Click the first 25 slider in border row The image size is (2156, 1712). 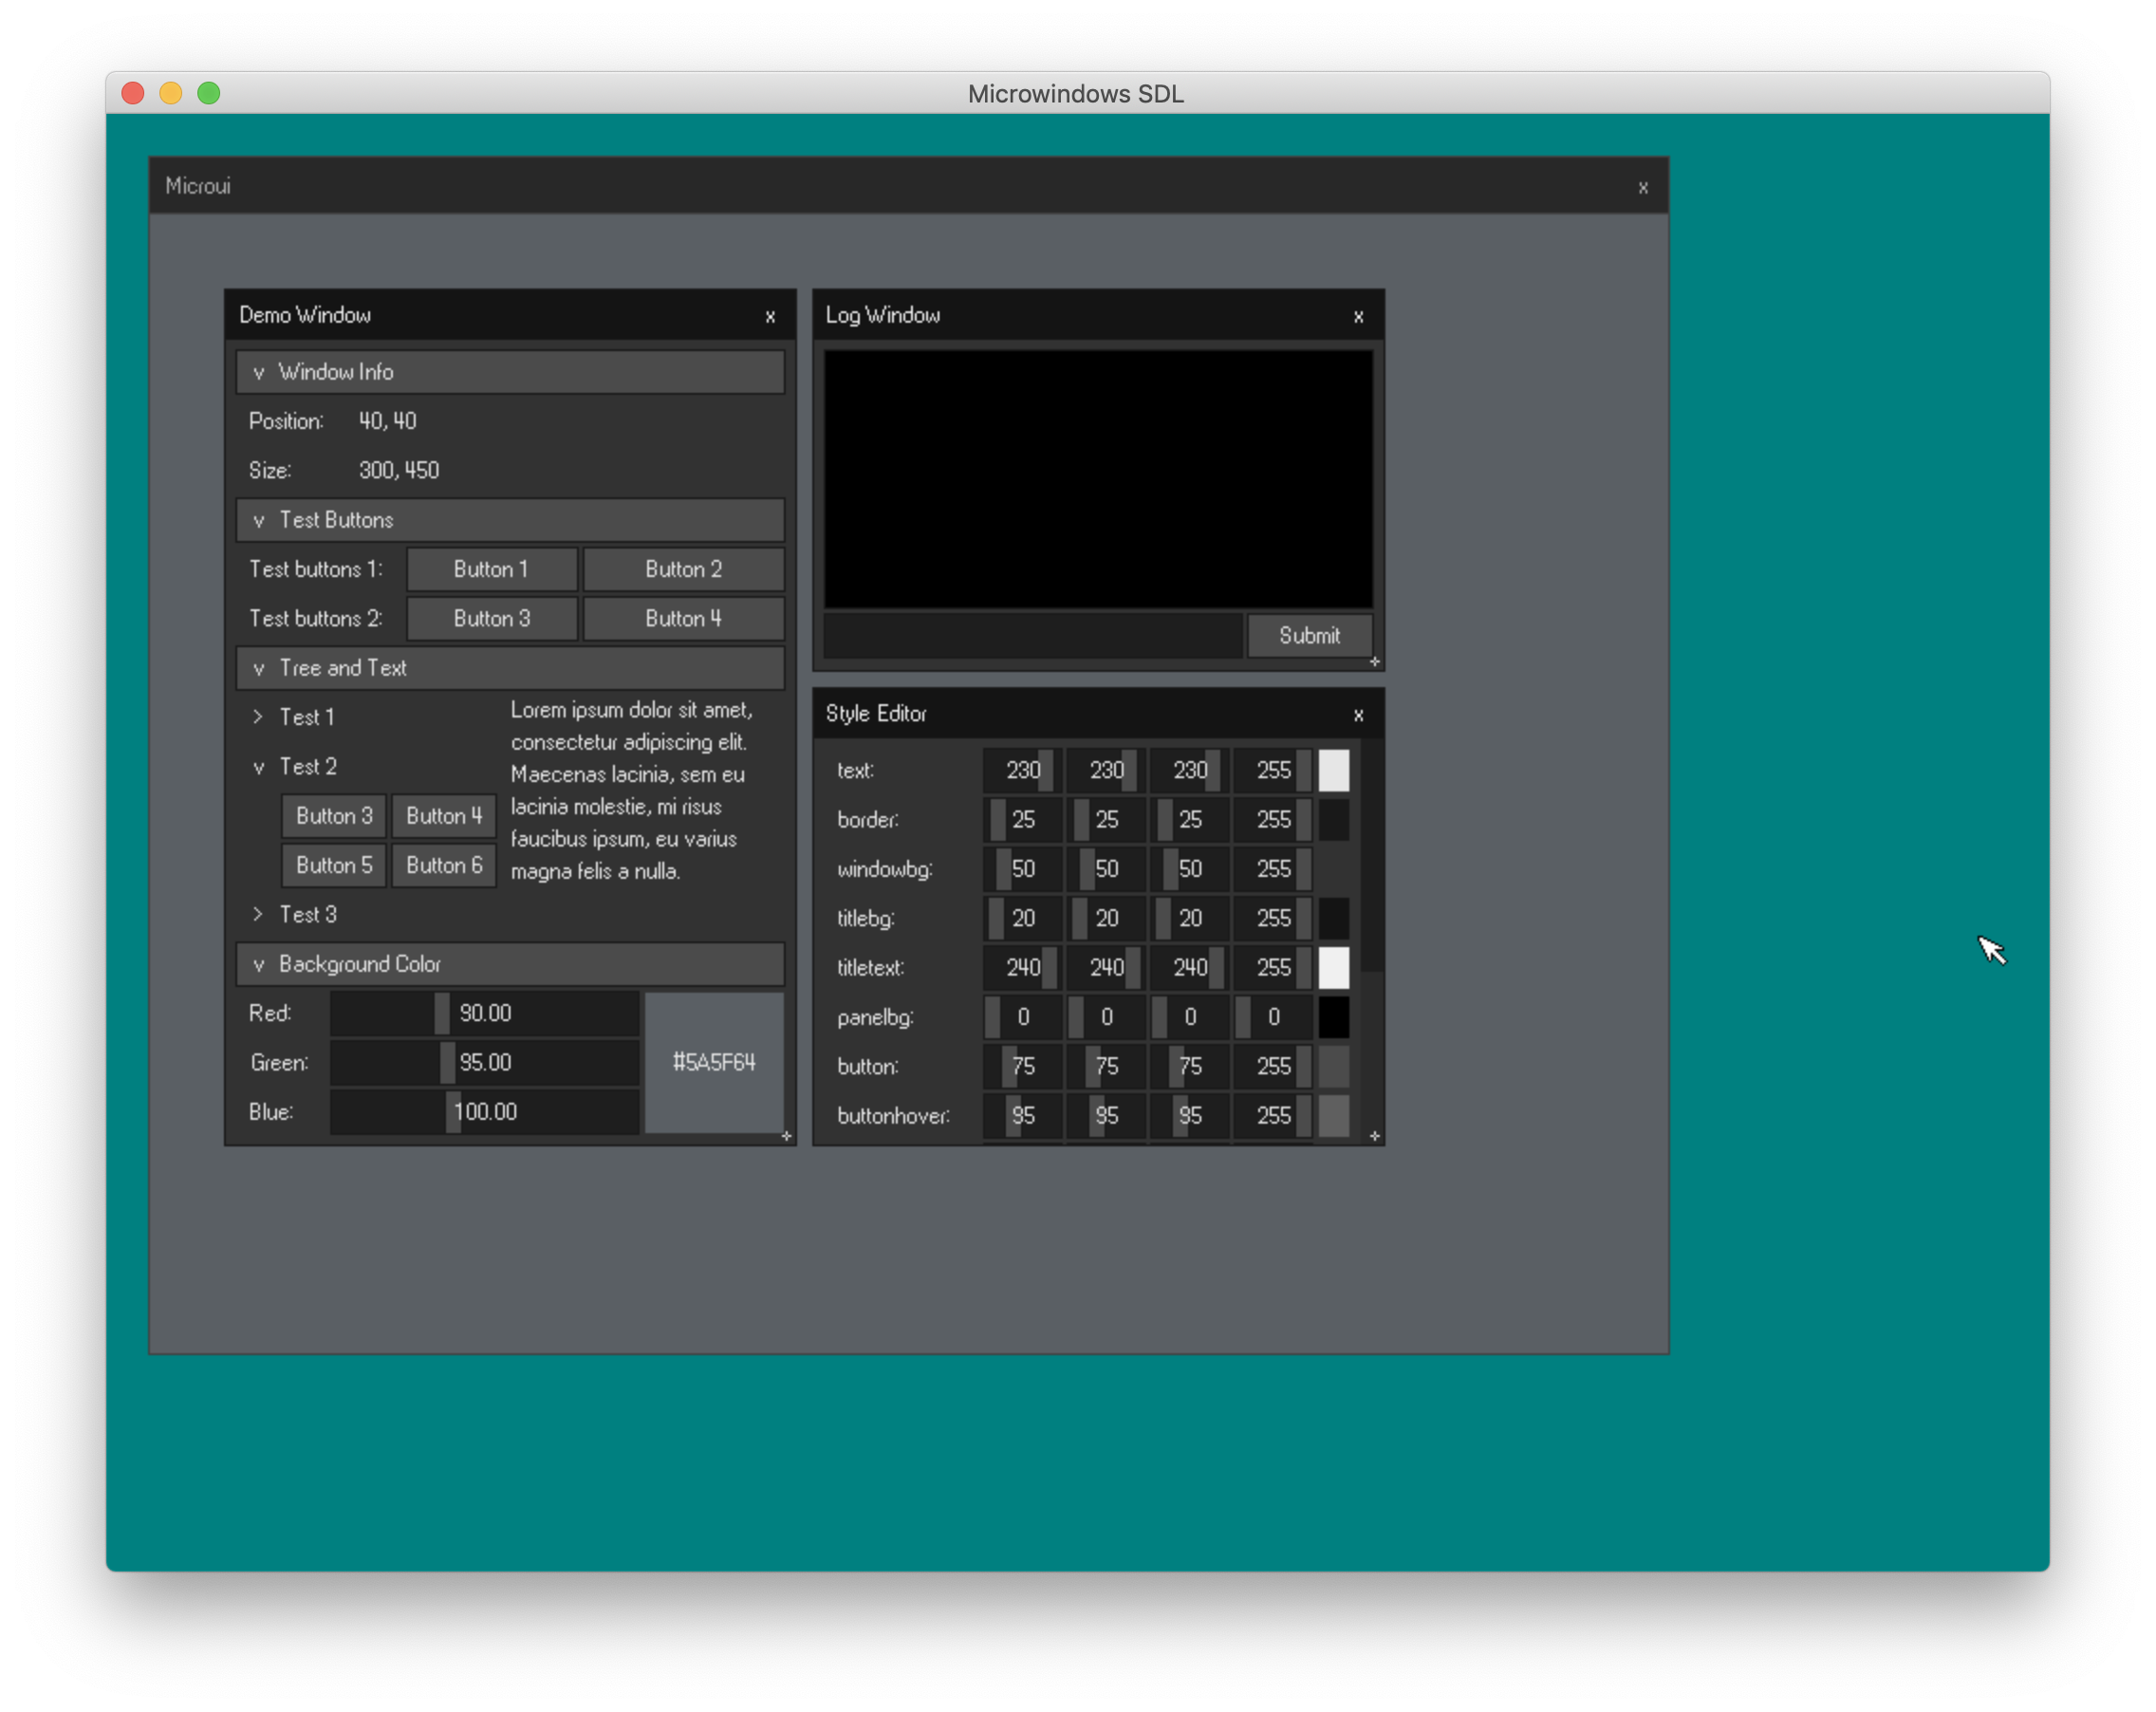[1022, 820]
